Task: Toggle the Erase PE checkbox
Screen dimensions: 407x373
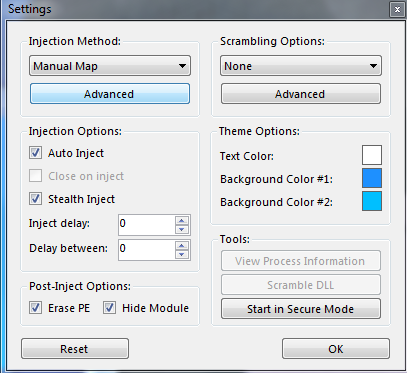Action: coord(35,308)
